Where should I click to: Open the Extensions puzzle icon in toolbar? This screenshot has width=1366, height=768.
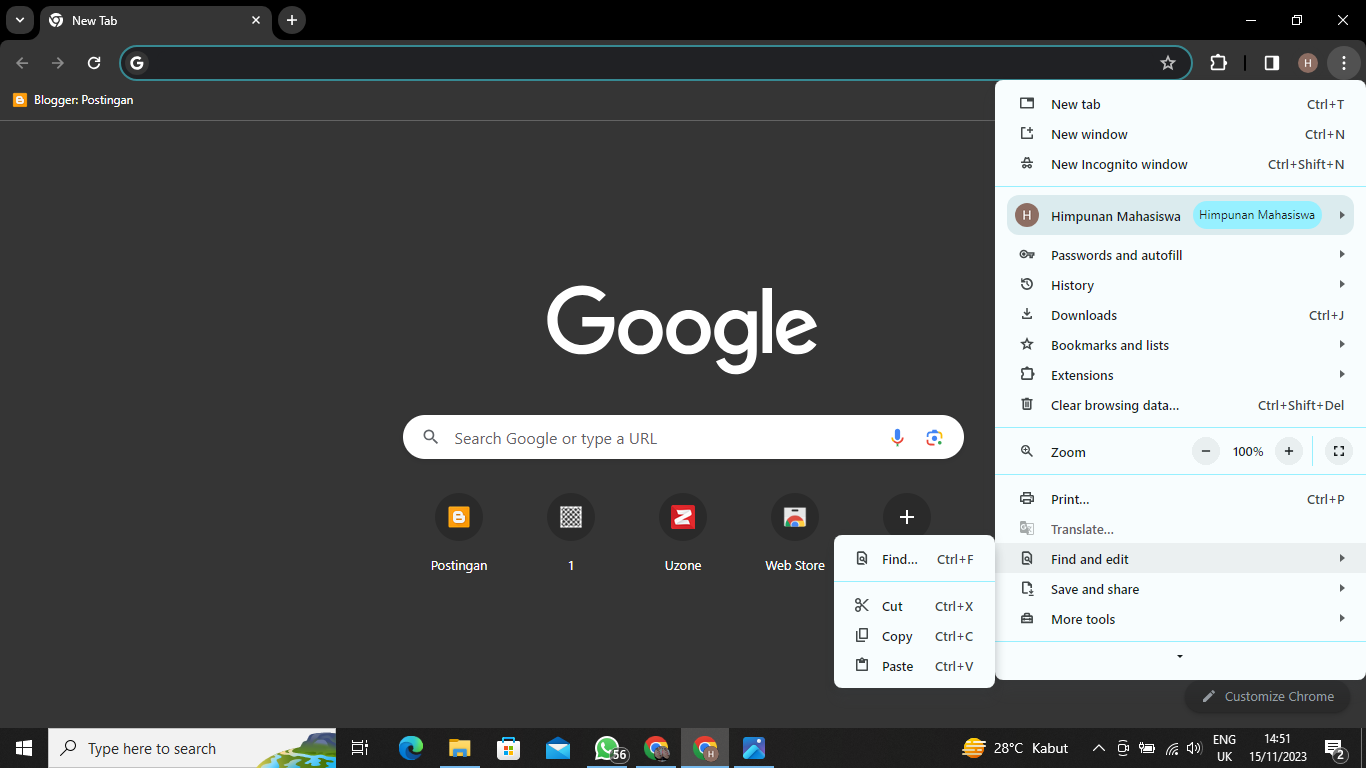click(x=1218, y=63)
